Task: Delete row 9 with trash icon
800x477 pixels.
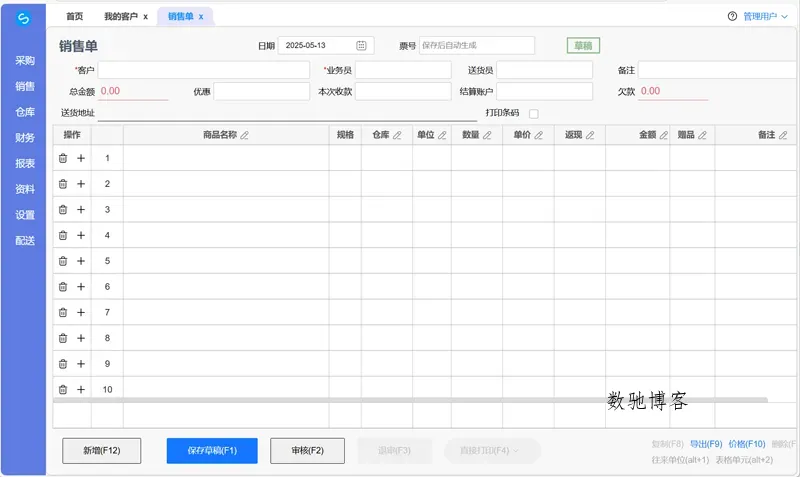Action: (x=63, y=364)
